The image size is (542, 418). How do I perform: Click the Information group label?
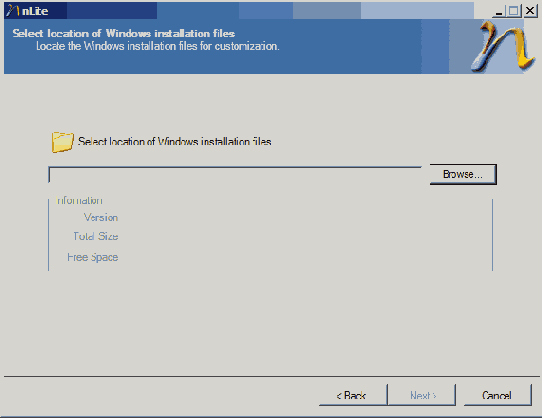point(79,201)
